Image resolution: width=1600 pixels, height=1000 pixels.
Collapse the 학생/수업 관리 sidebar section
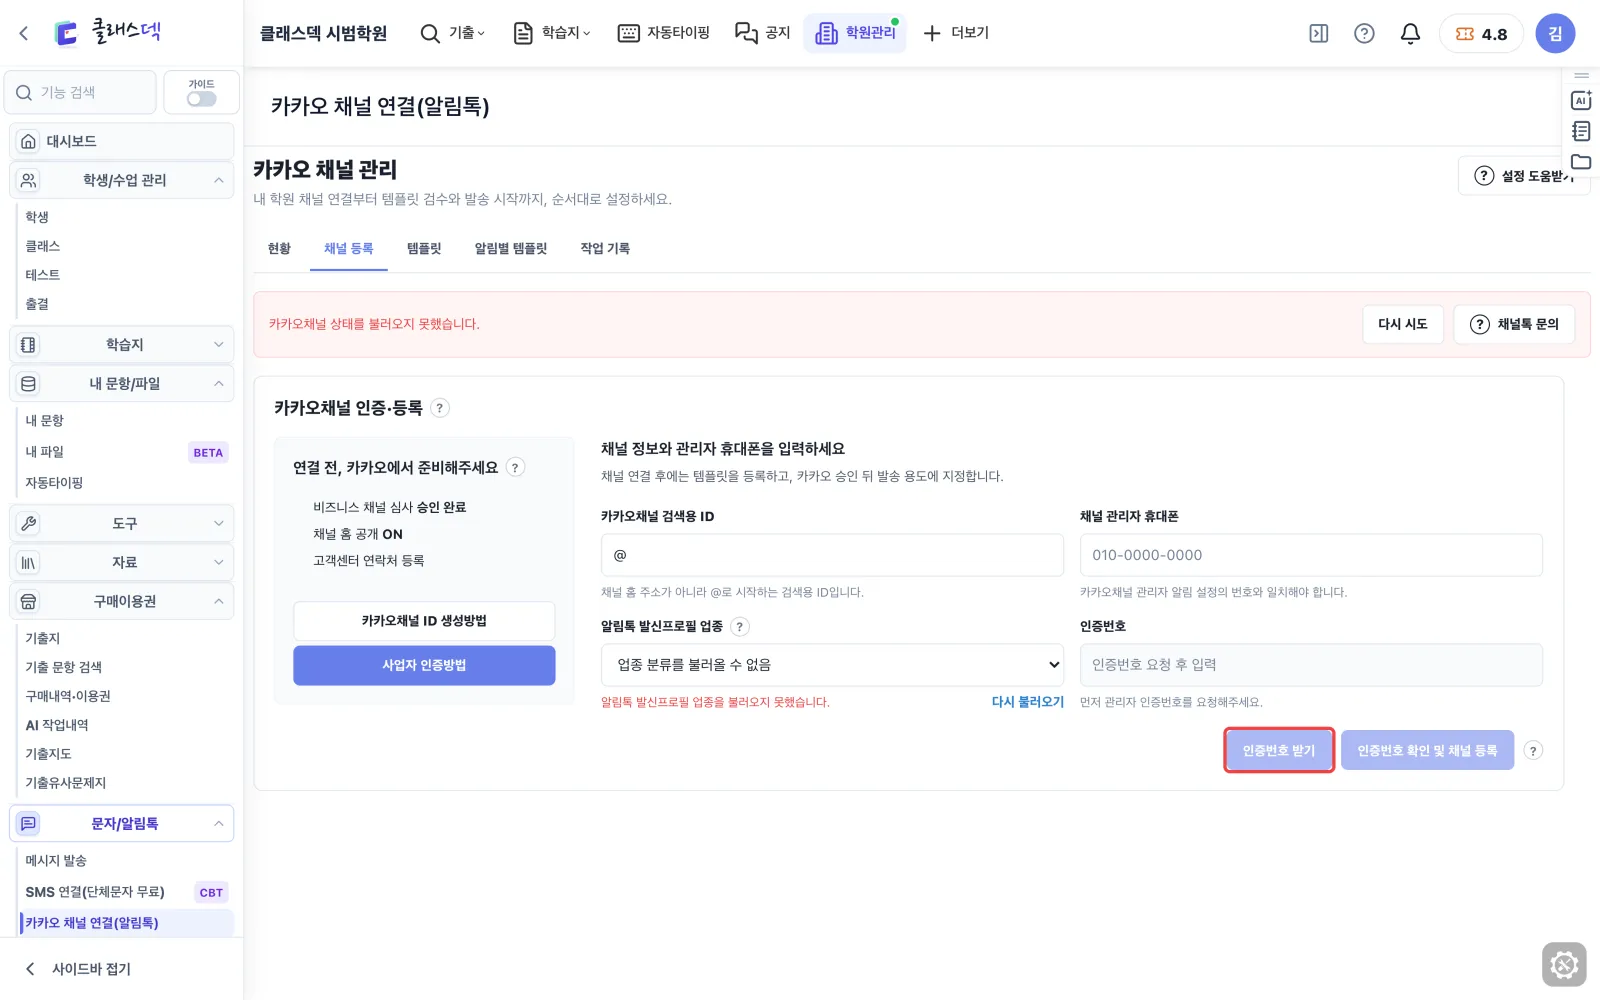tap(122, 180)
